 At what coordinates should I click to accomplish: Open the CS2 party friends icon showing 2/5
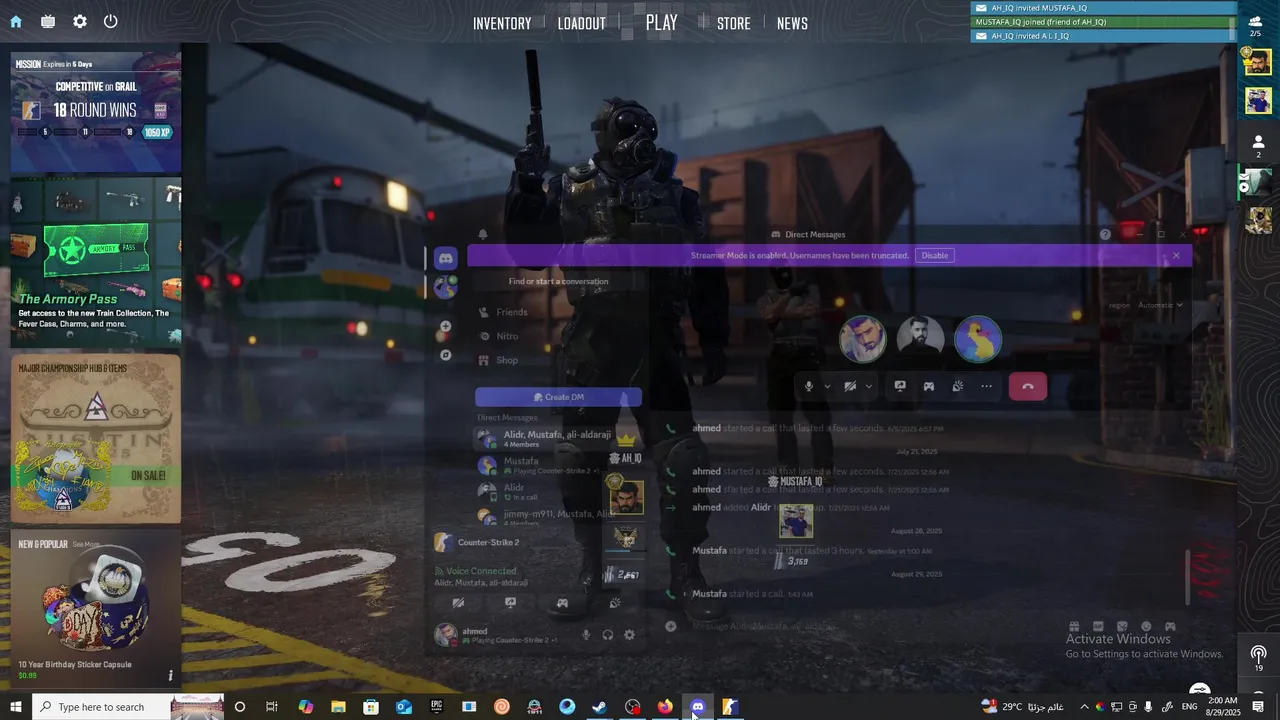[1255, 24]
